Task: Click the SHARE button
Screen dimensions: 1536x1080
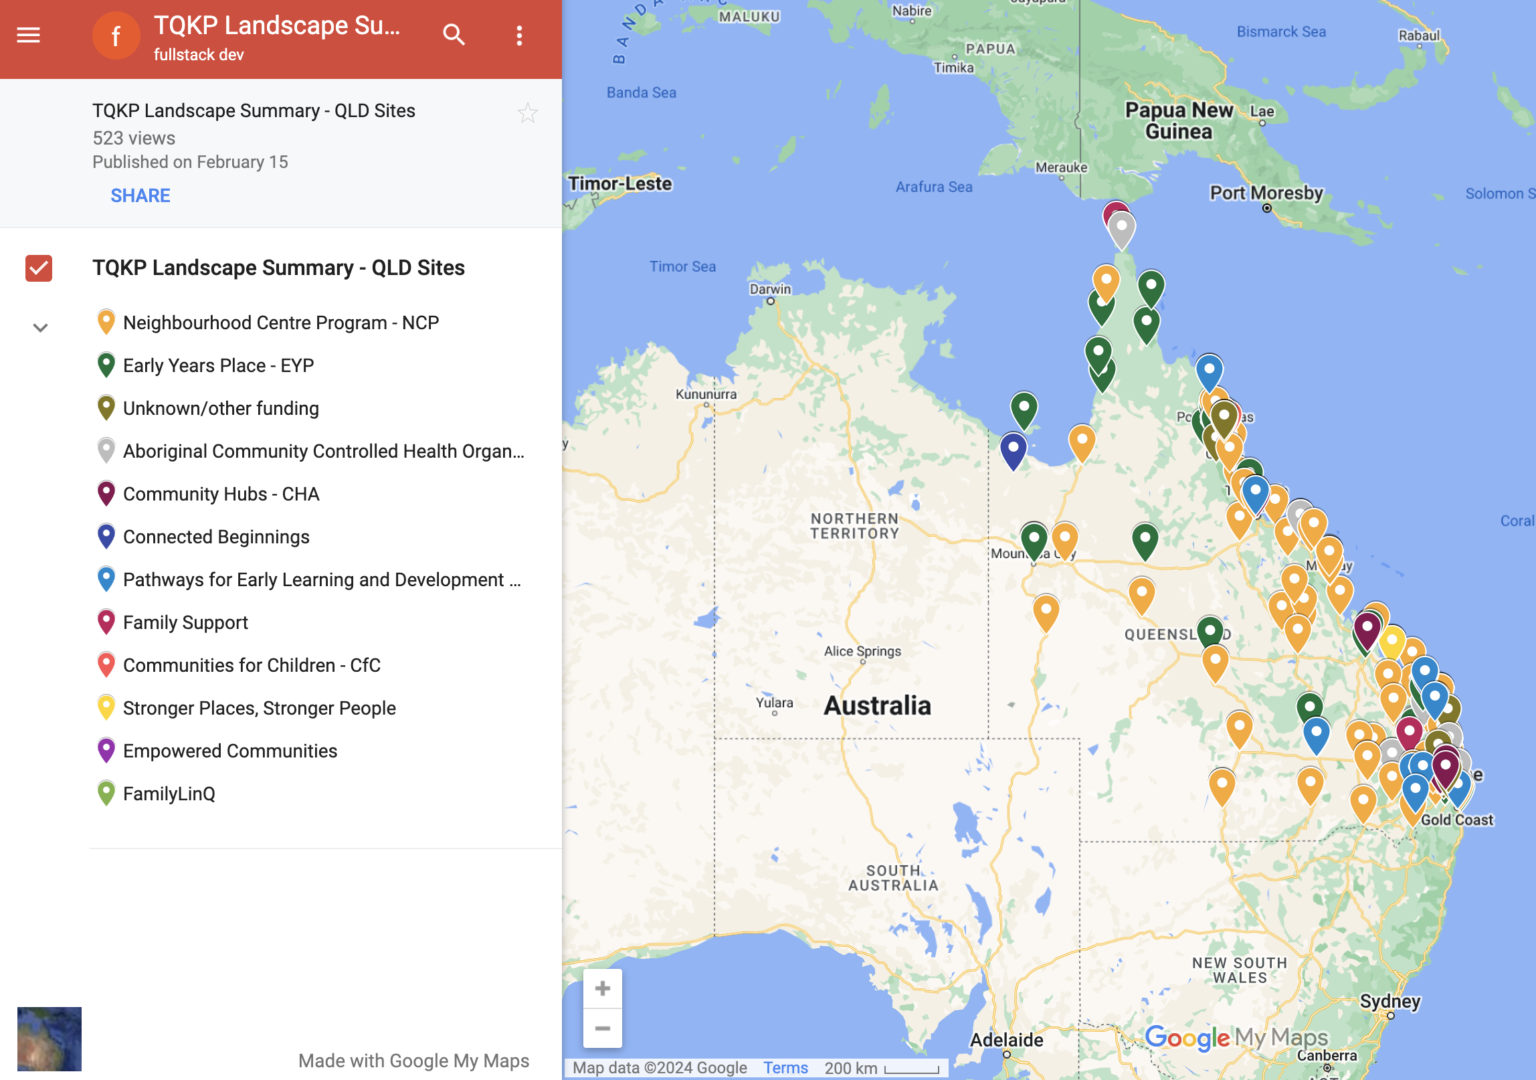Action: click(140, 195)
